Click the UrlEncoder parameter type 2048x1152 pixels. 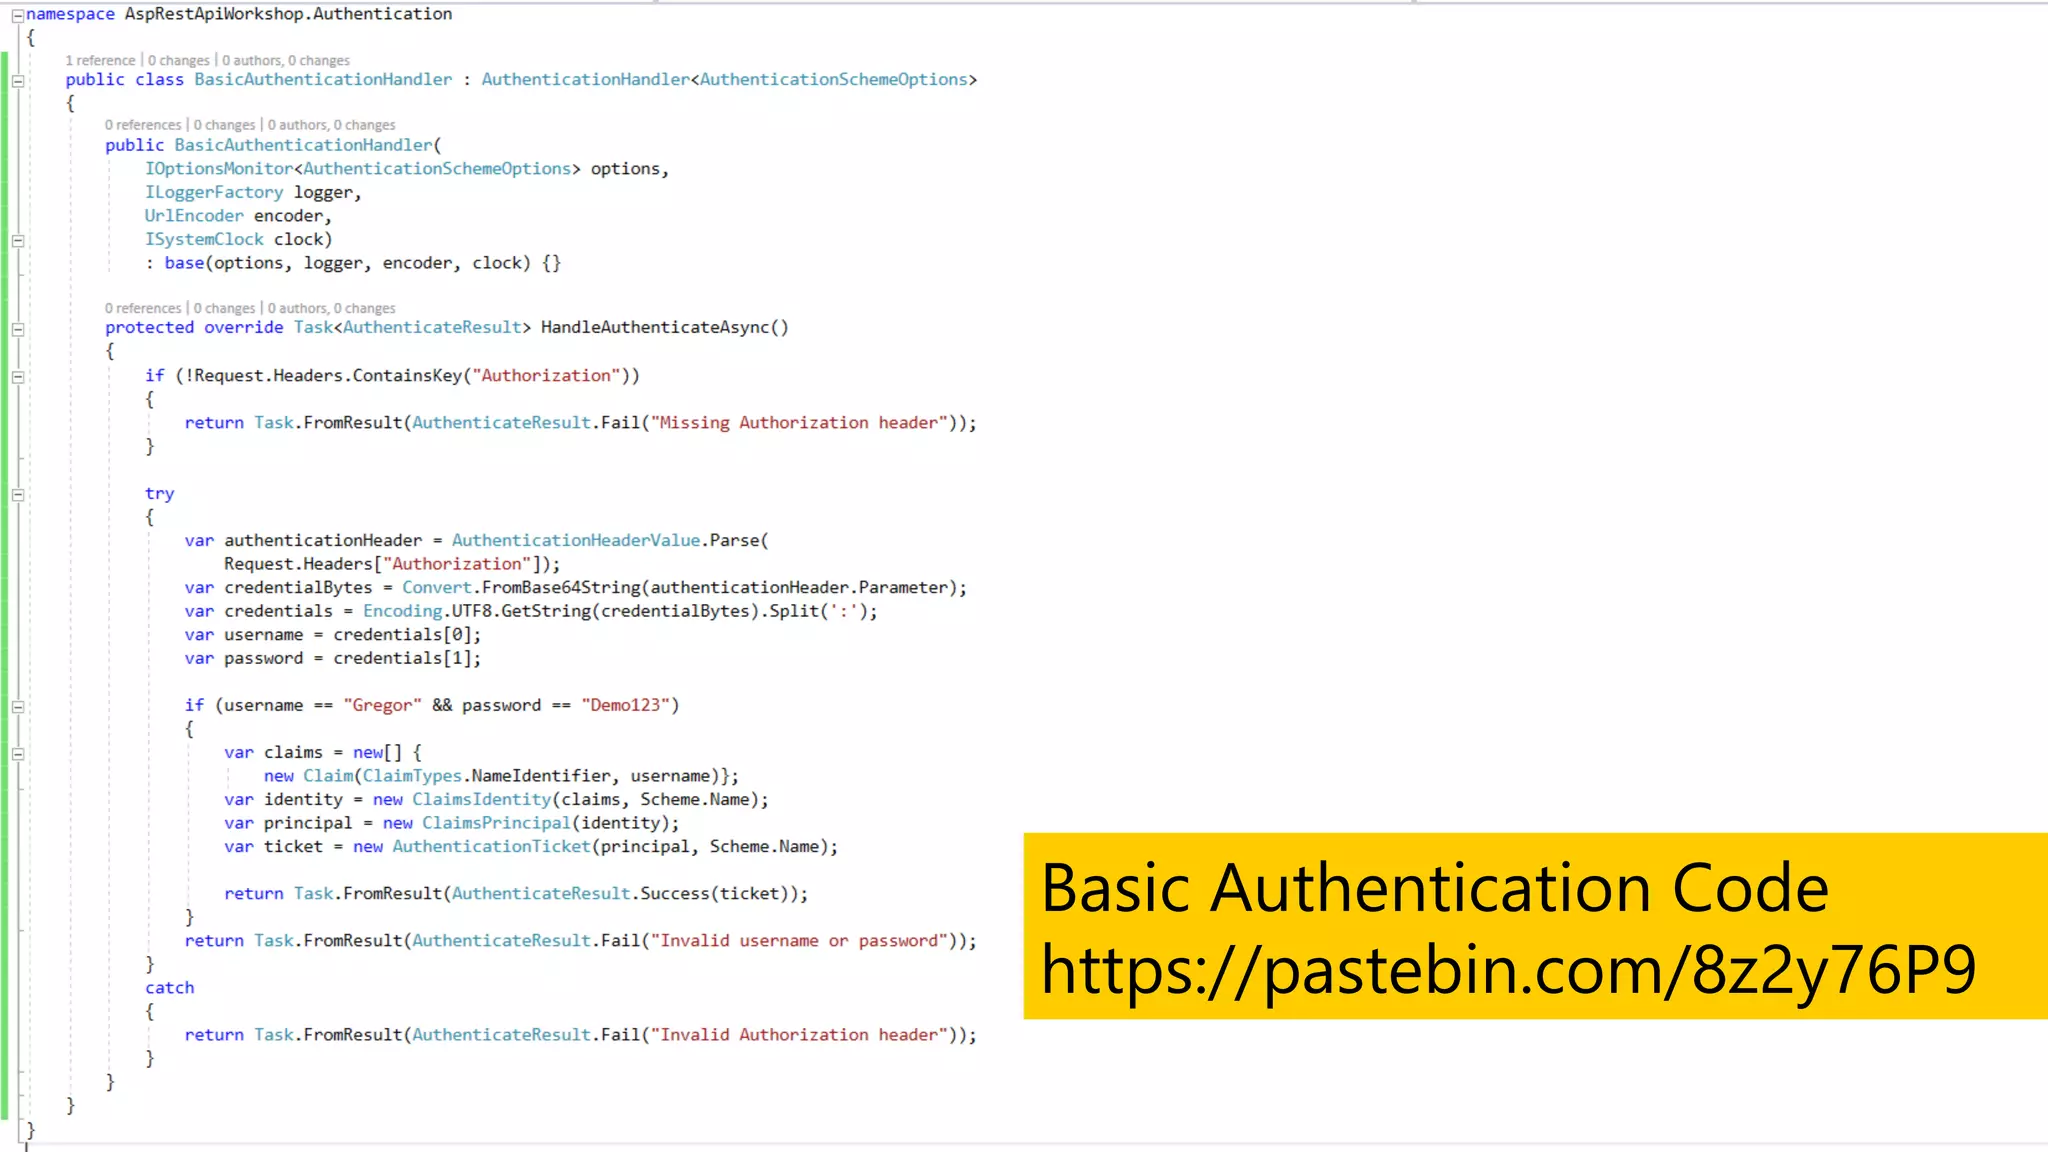(194, 216)
